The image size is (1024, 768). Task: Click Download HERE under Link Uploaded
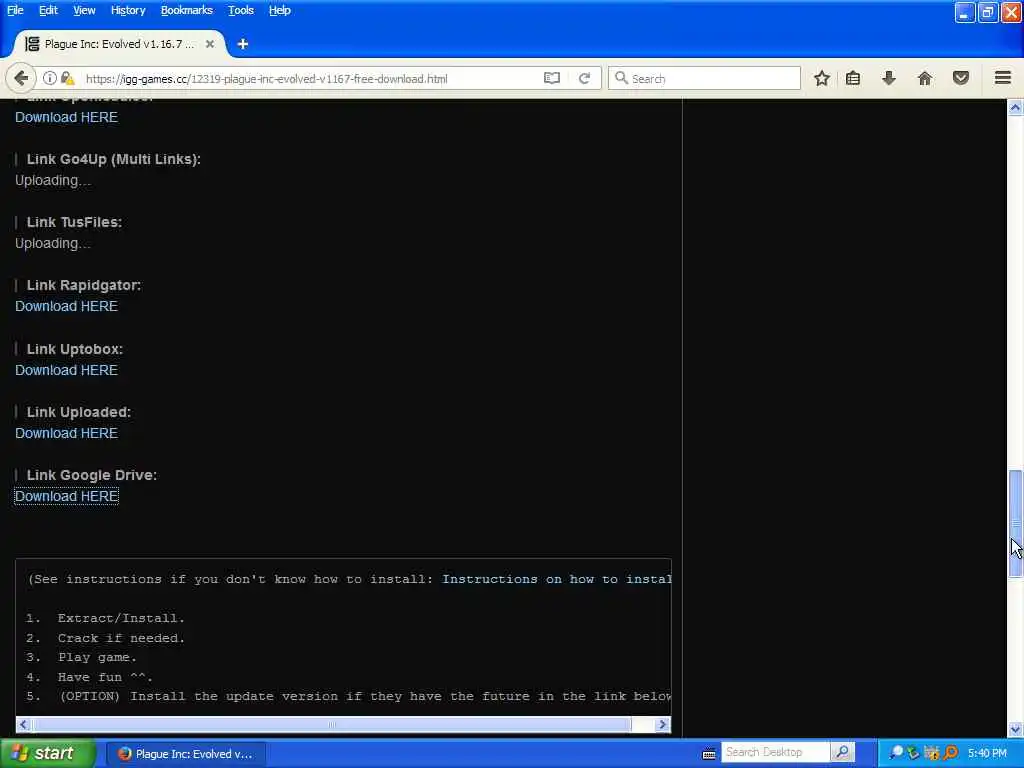pos(67,434)
